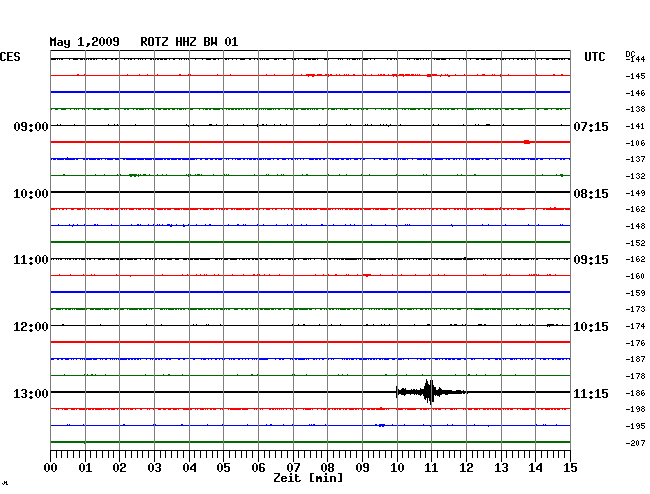This screenshot has width=650, height=494.
Task: Click the x-axis tick label 05
Action: click(x=223, y=468)
